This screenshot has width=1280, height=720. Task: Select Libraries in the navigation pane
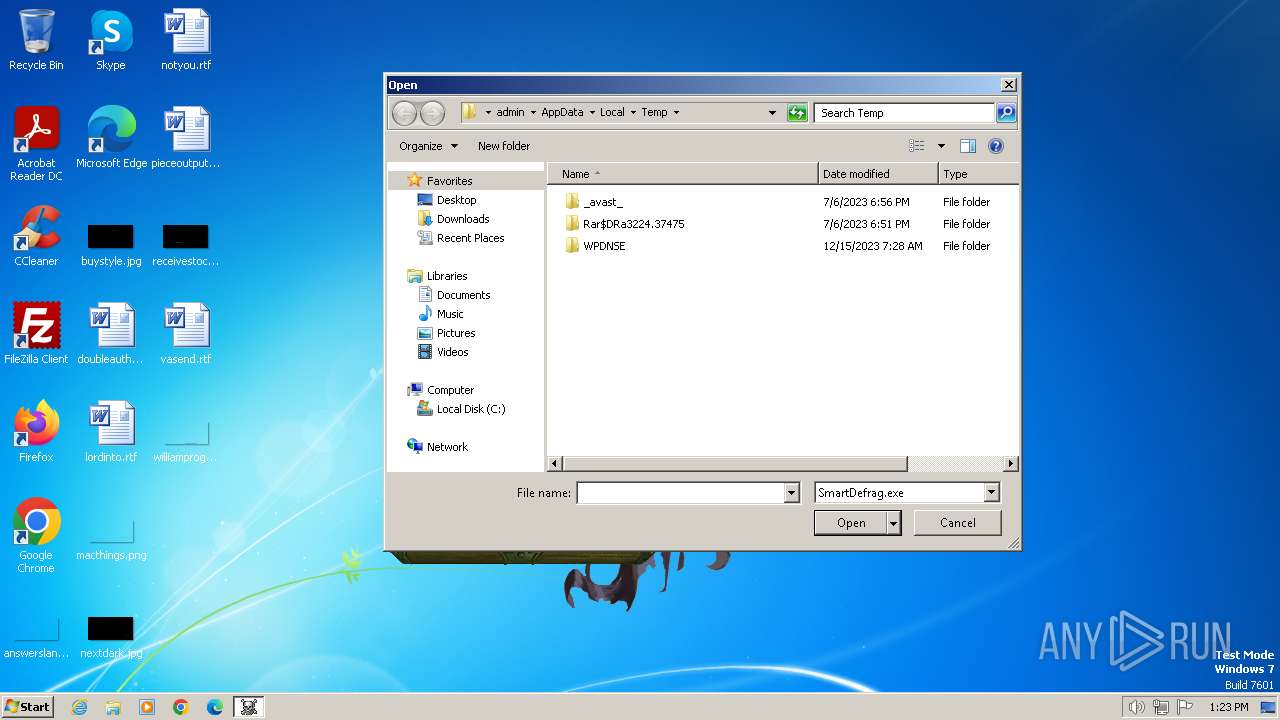(x=447, y=276)
